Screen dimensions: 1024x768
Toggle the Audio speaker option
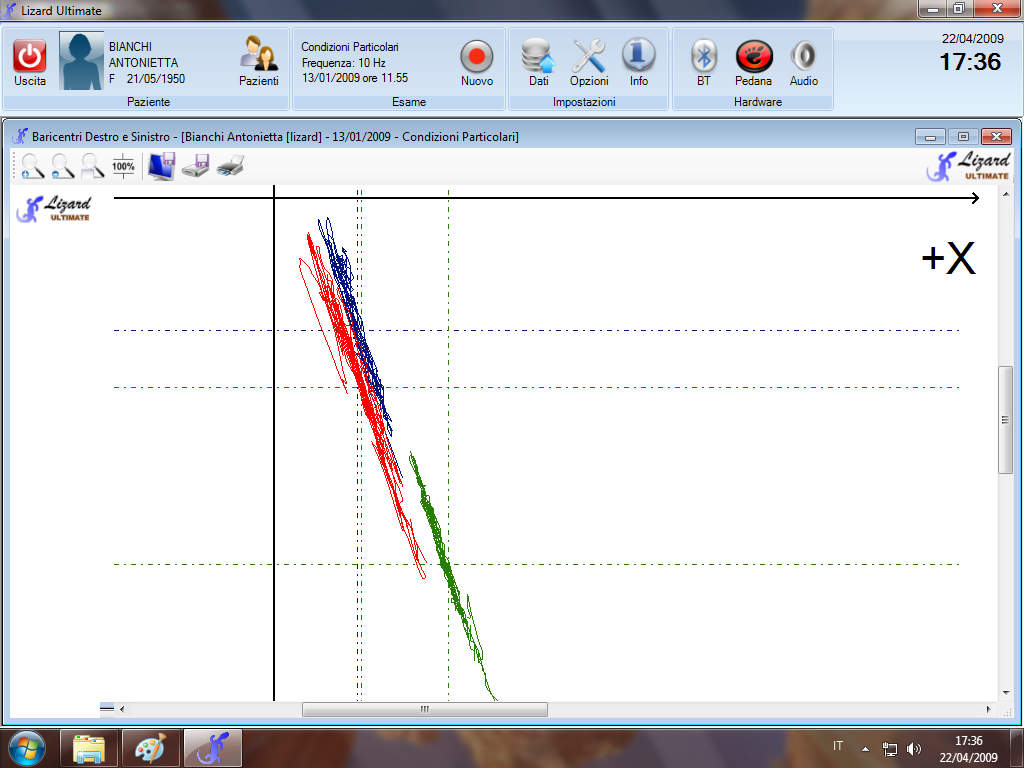pos(803,61)
